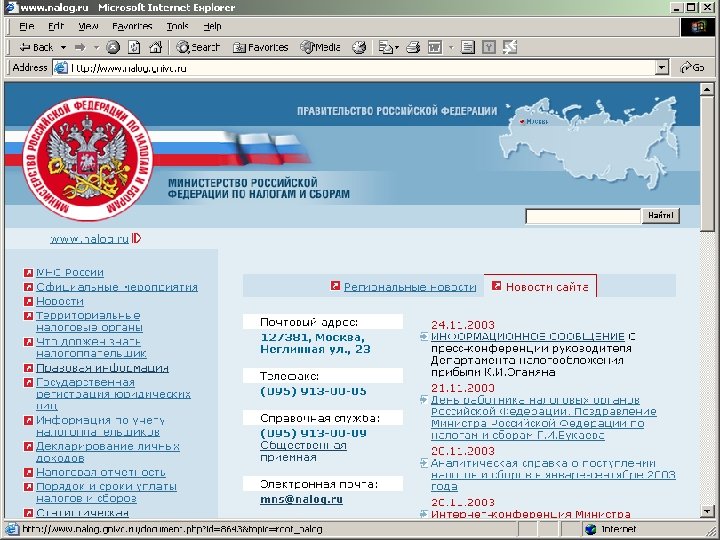Open Официальные мероприятия sidebar link

tap(117, 287)
